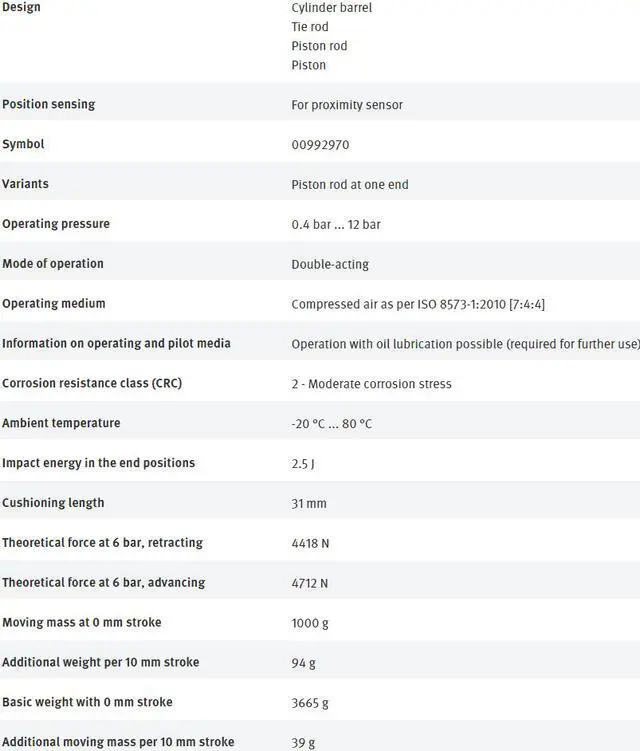Click the advancing force value "4712 N"
This screenshot has width=640, height=751.
point(310,583)
